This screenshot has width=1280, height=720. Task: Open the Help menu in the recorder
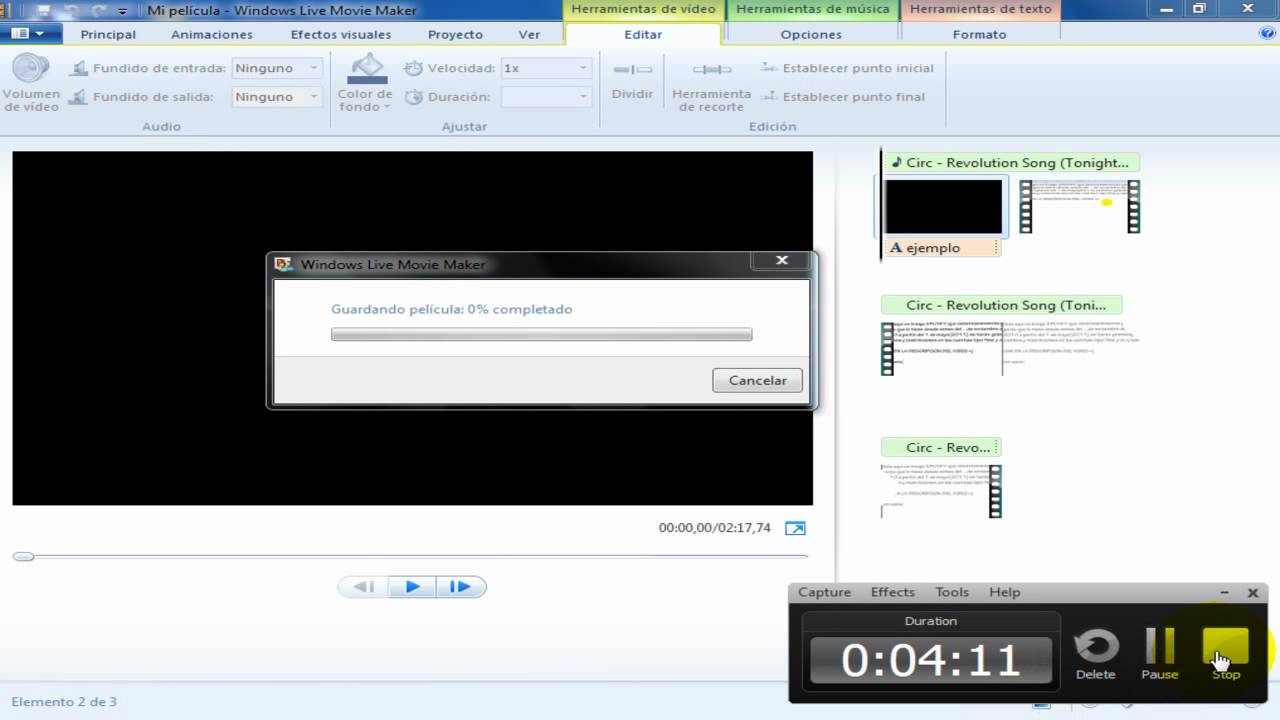1005,592
